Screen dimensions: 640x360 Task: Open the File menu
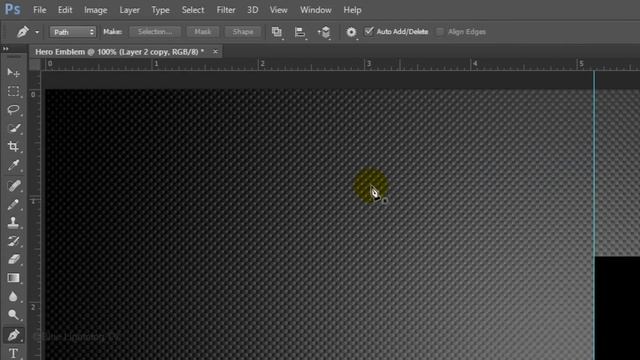[x=40, y=10]
